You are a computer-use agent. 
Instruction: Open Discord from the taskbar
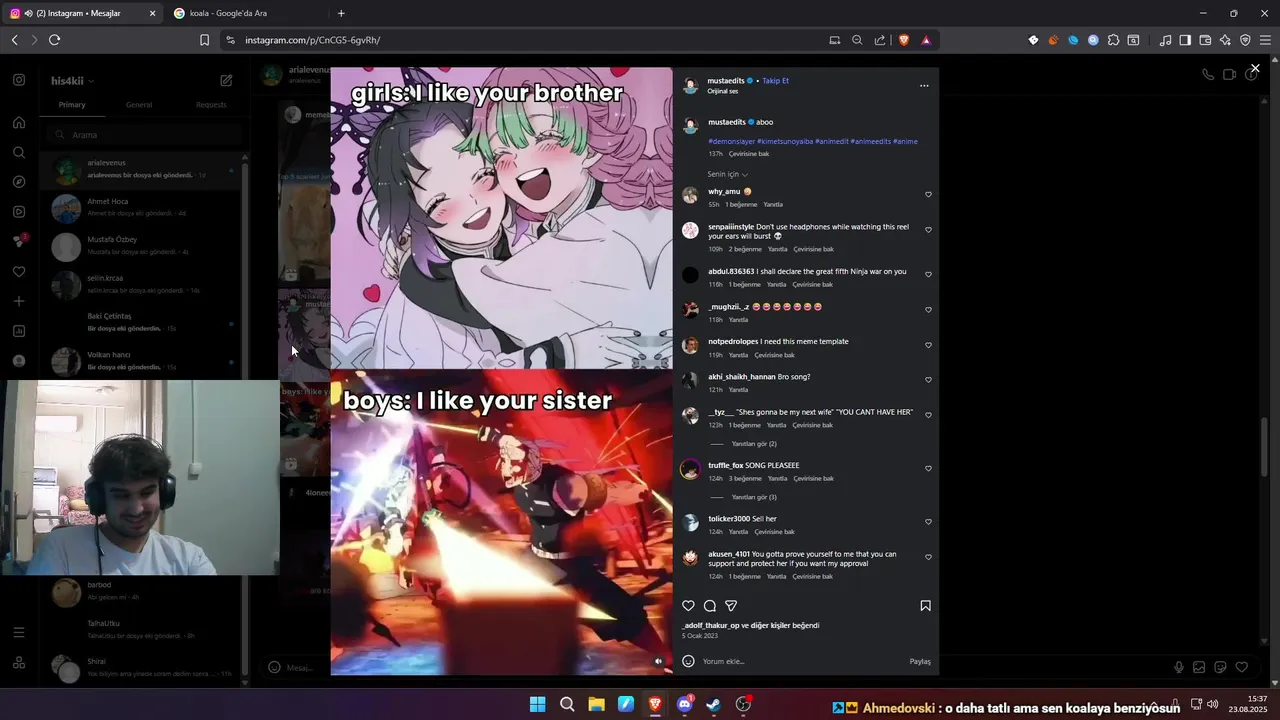click(x=685, y=704)
